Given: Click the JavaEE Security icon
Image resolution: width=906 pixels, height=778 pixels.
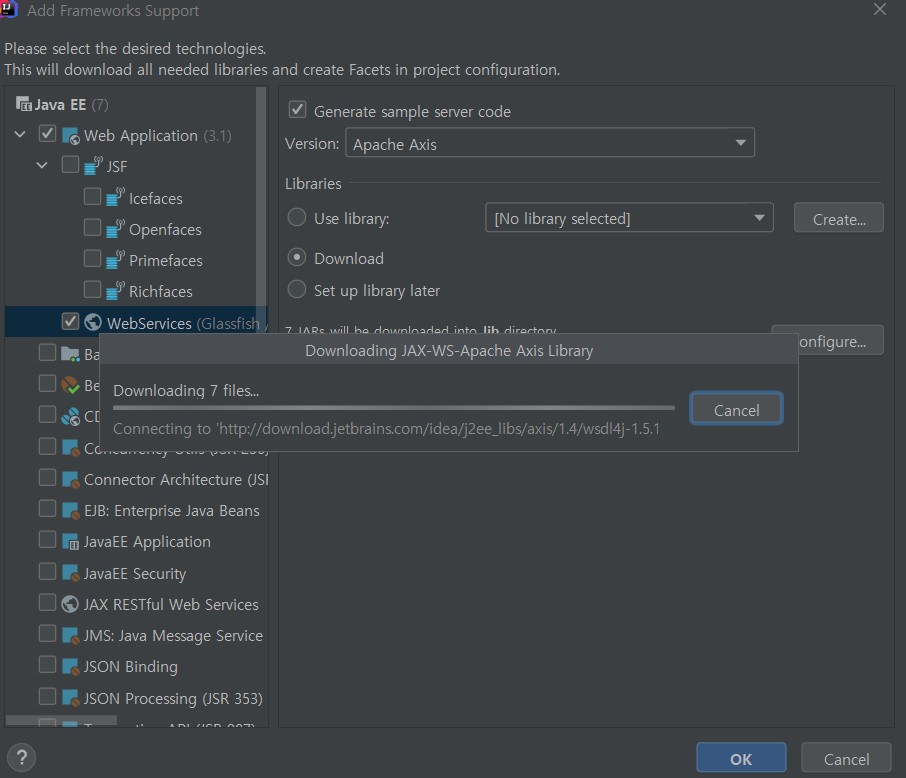Looking at the screenshot, I should coord(70,573).
